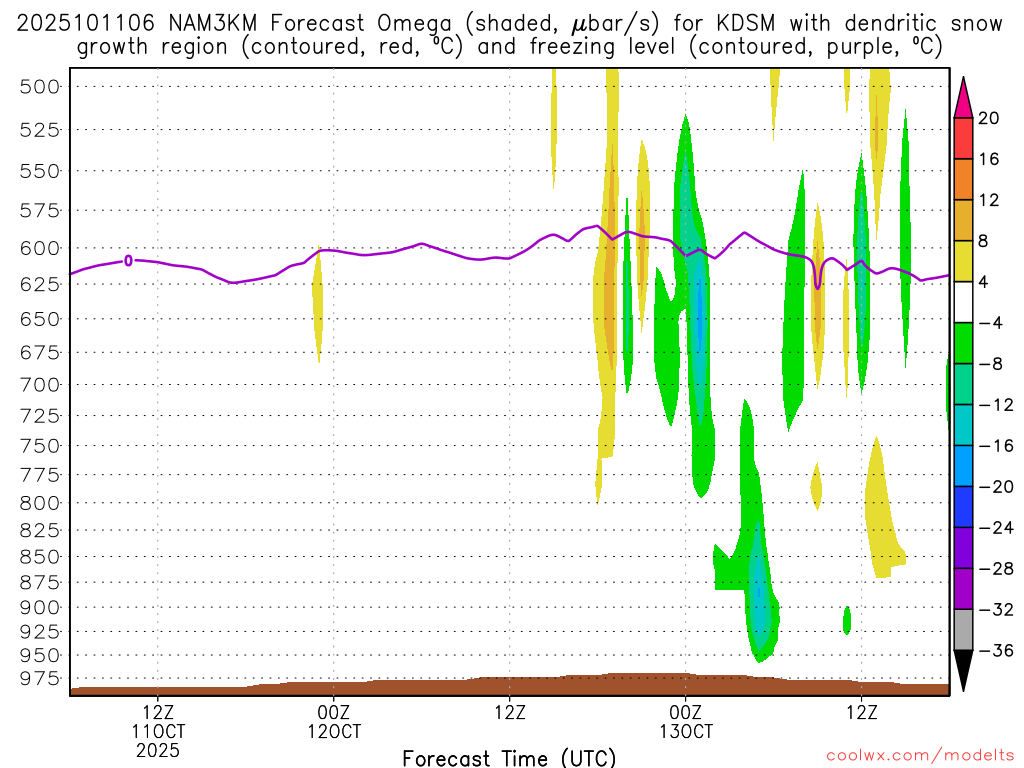Click the red 16-20 color bar segment
Screen dimensions: 1024x768
tap(963, 138)
